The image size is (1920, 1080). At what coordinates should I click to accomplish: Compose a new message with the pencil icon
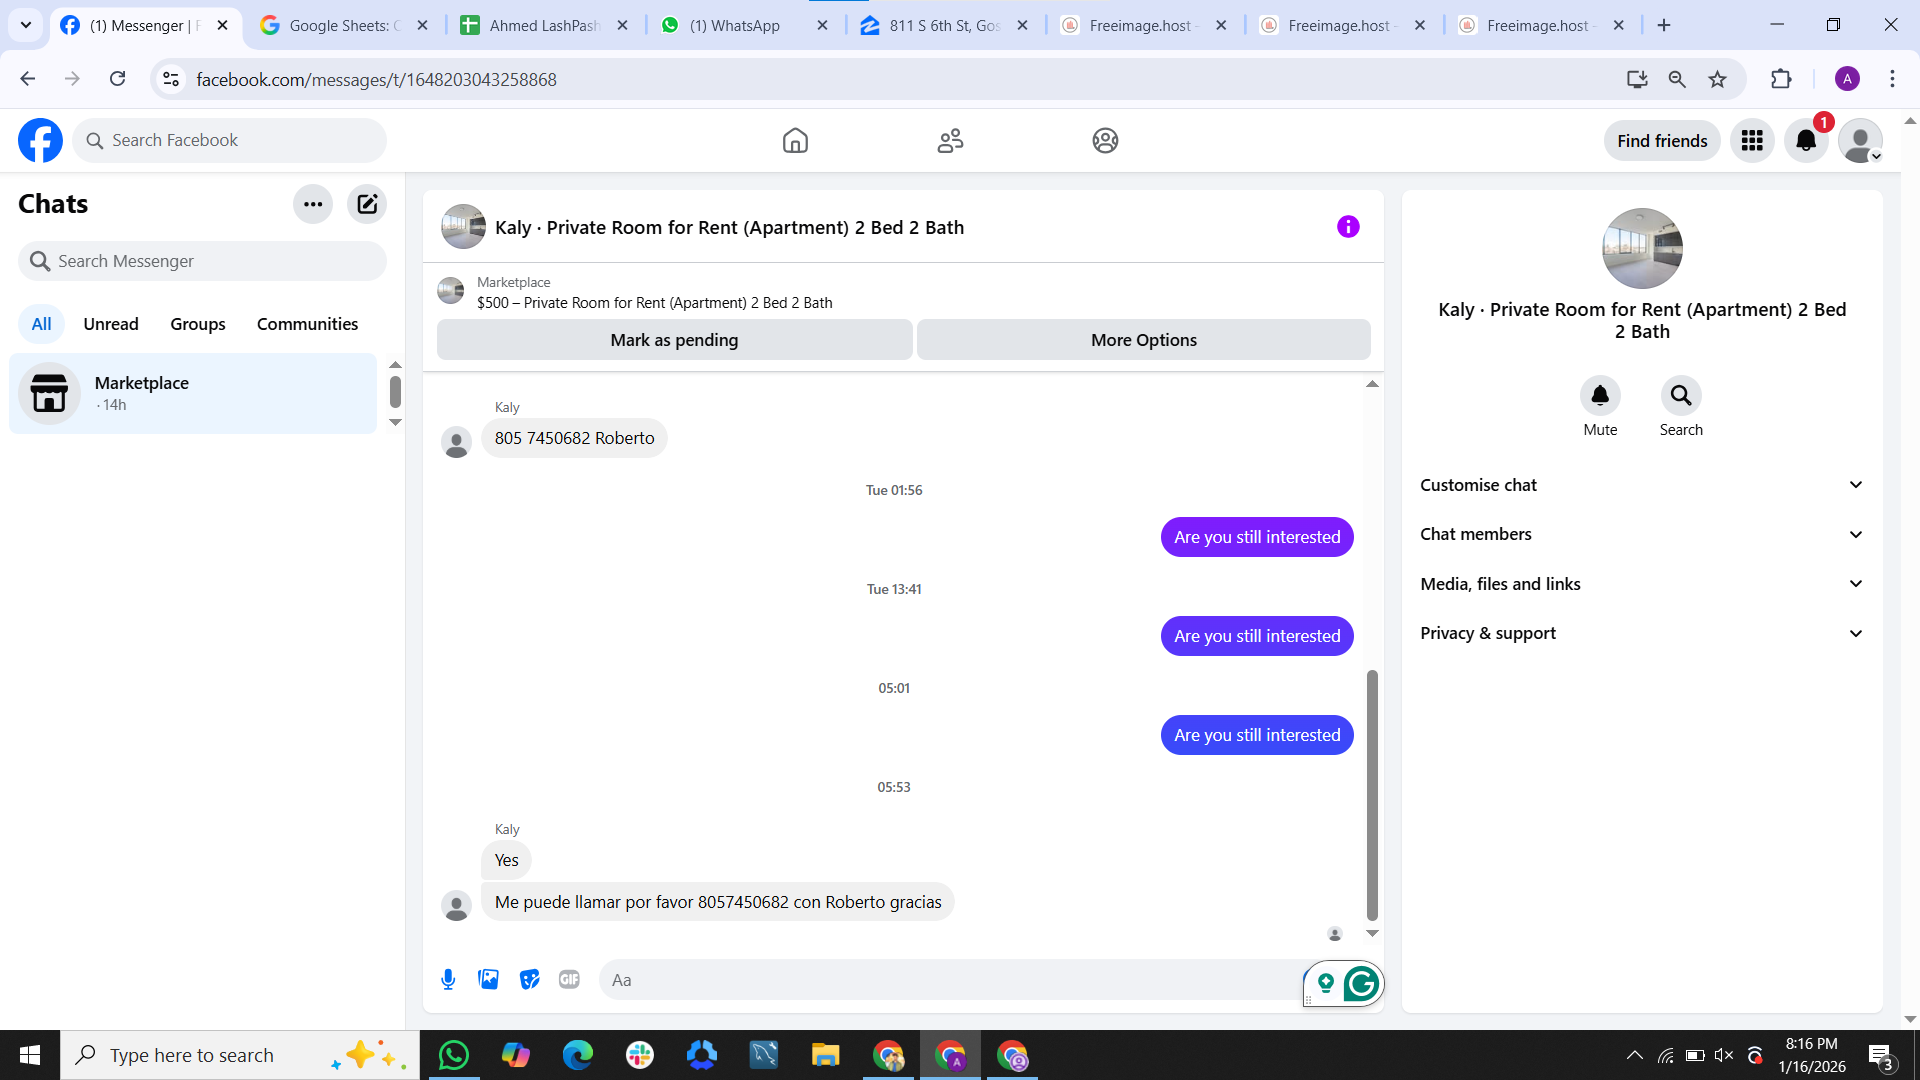pos(367,204)
